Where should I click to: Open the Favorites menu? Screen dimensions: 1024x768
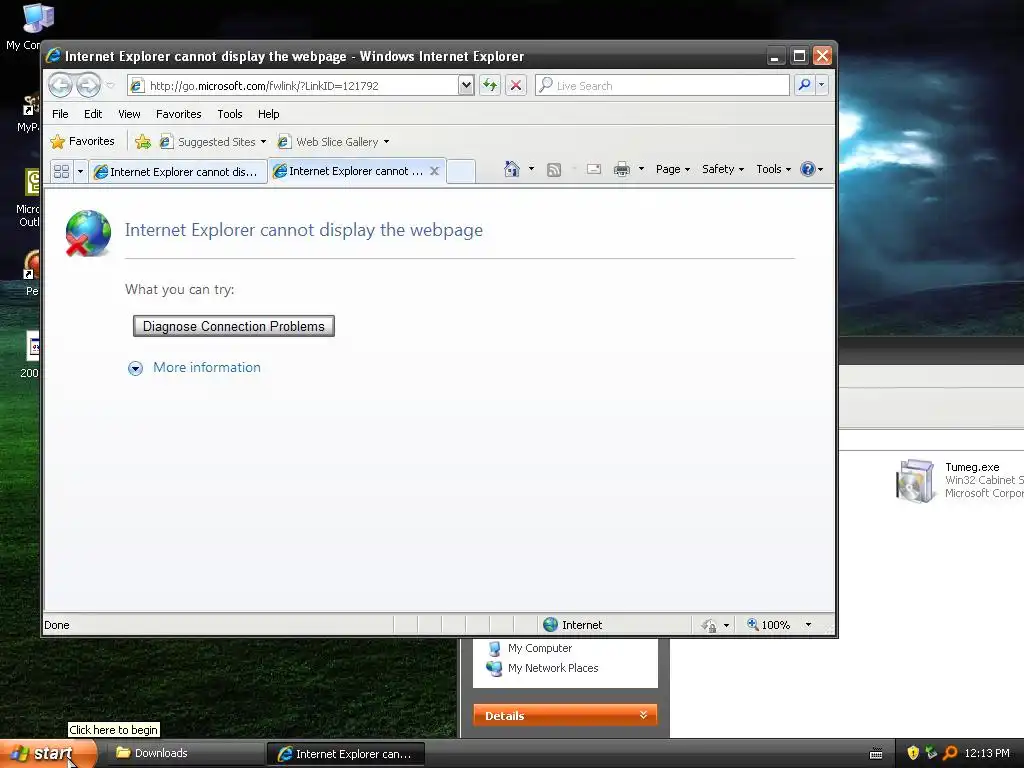[x=178, y=114]
